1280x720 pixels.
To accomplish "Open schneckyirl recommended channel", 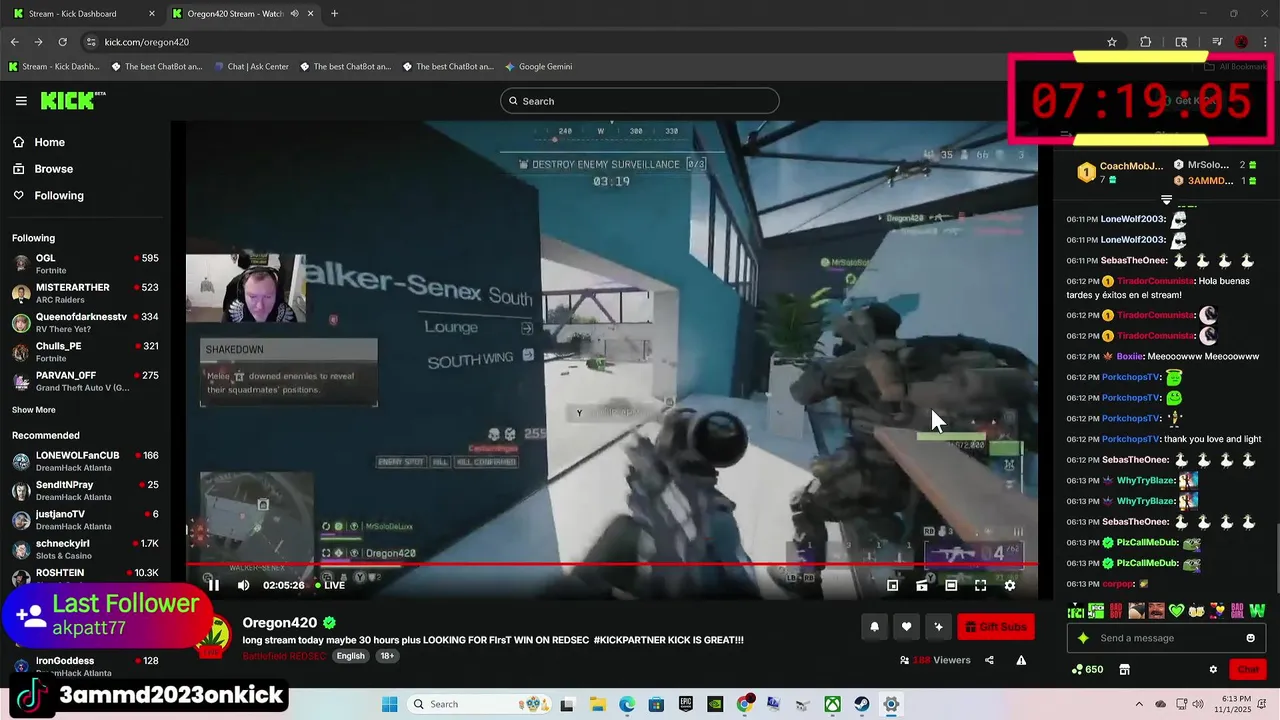I will click(85, 549).
